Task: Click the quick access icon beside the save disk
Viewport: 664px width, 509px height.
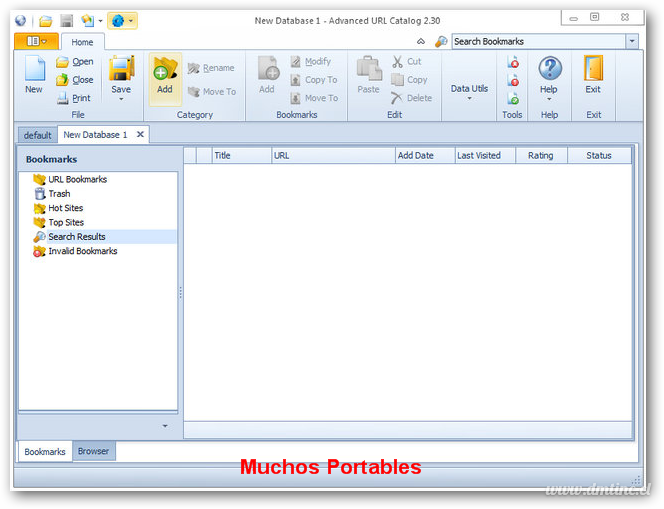Action: click(87, 20)
